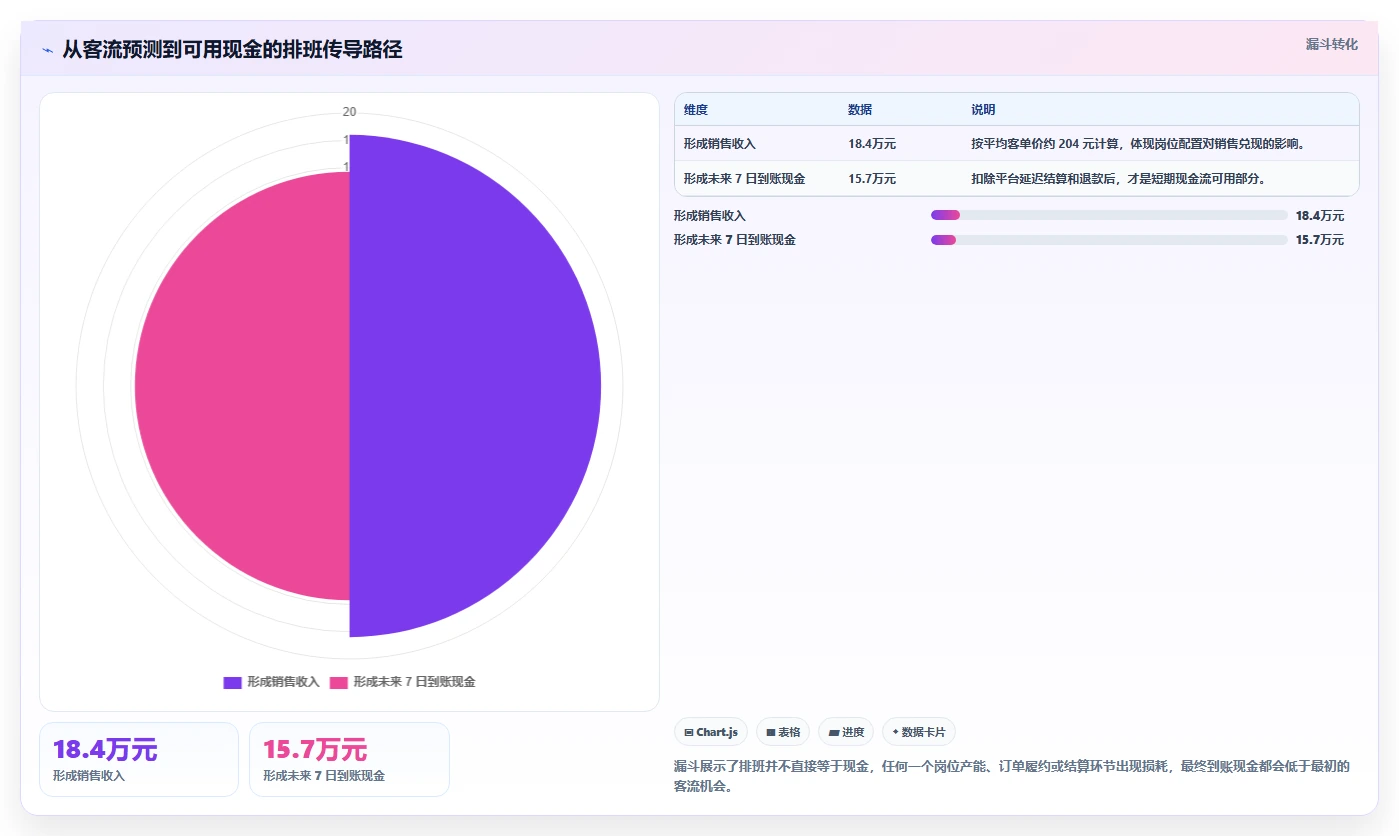This screenshot has height=836, width=1399.
Task: Click the explanation starting 按平均客单价约 204 元计算
Action: point(1139,144)
